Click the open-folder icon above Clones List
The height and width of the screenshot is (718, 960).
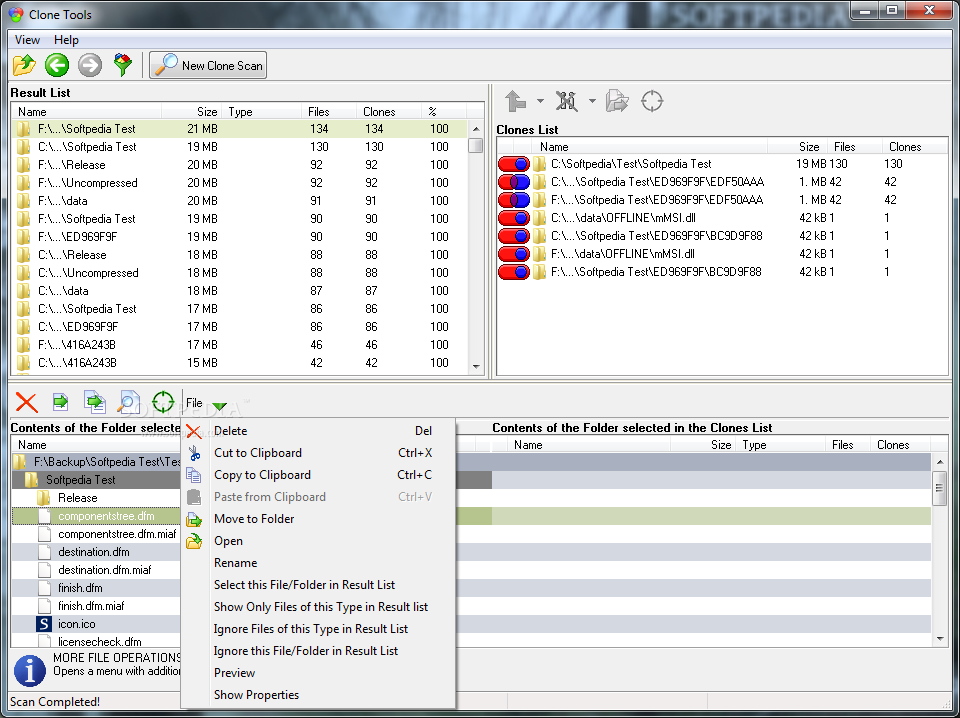pyautogui.click(x=617, y=101)
